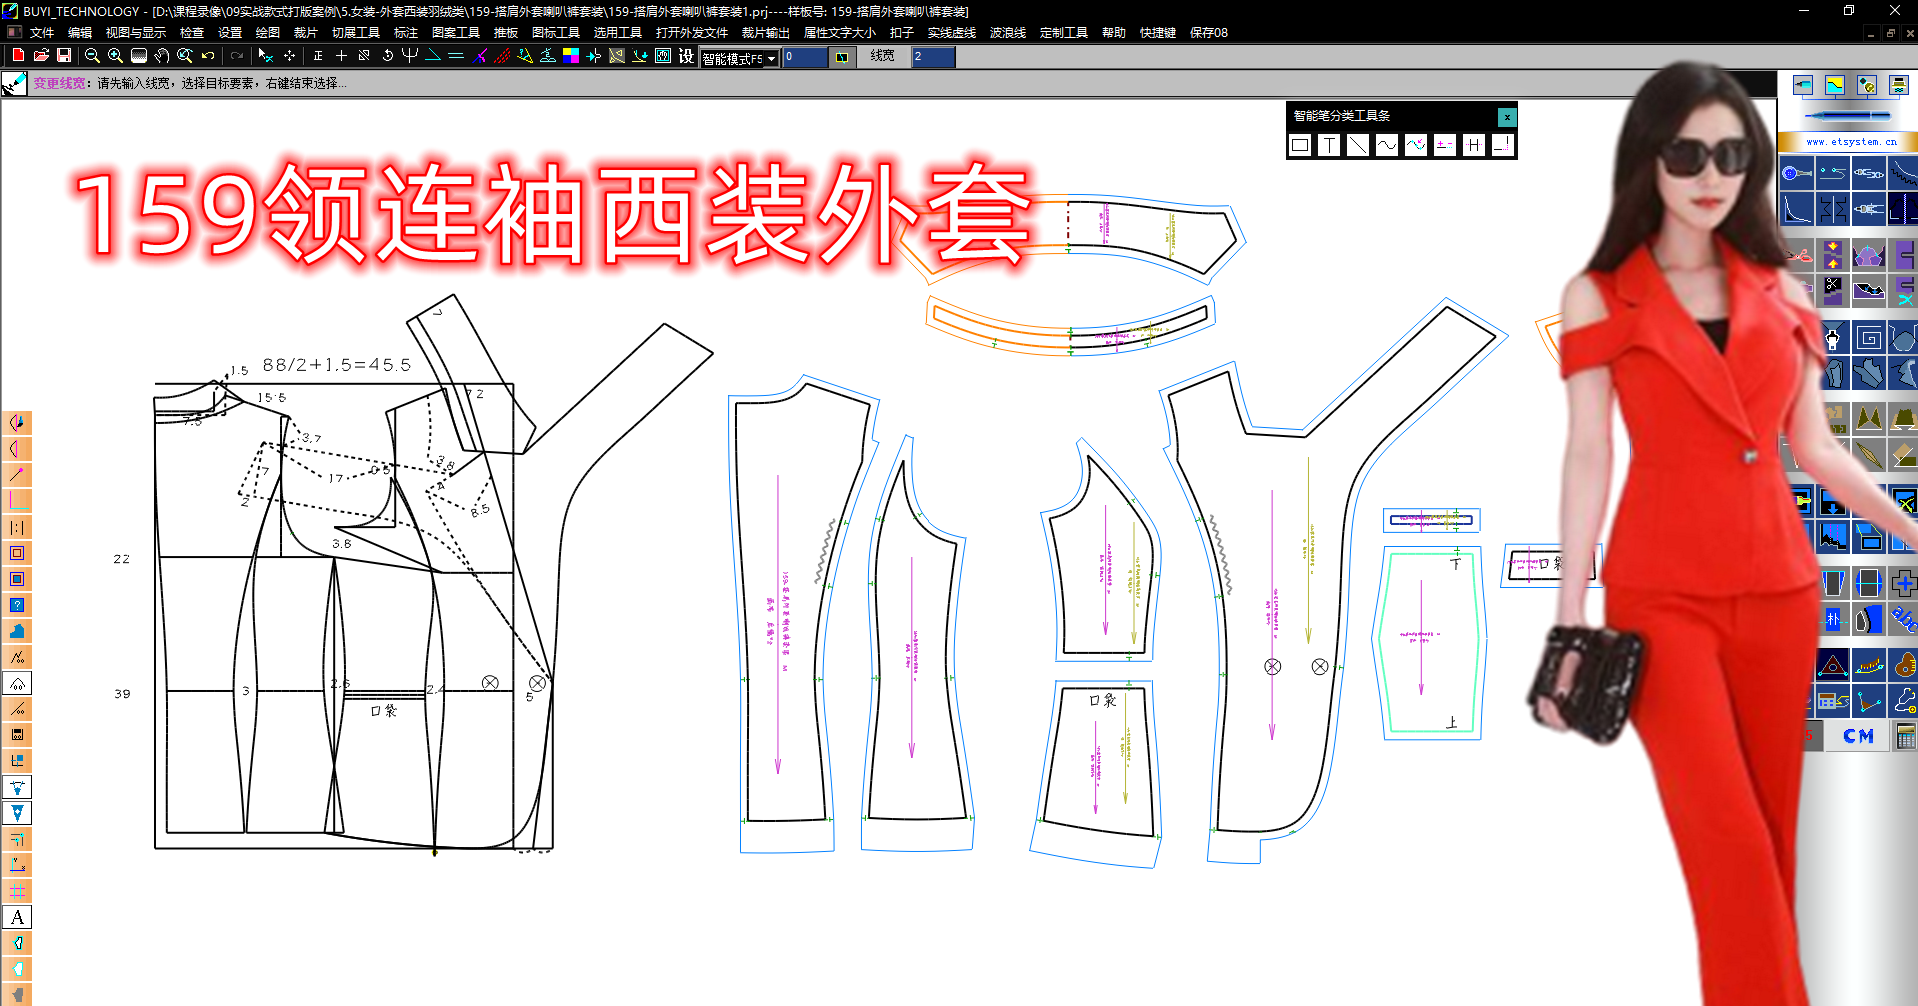
Task: Open the 推板 menu
Action: (505, 32)
